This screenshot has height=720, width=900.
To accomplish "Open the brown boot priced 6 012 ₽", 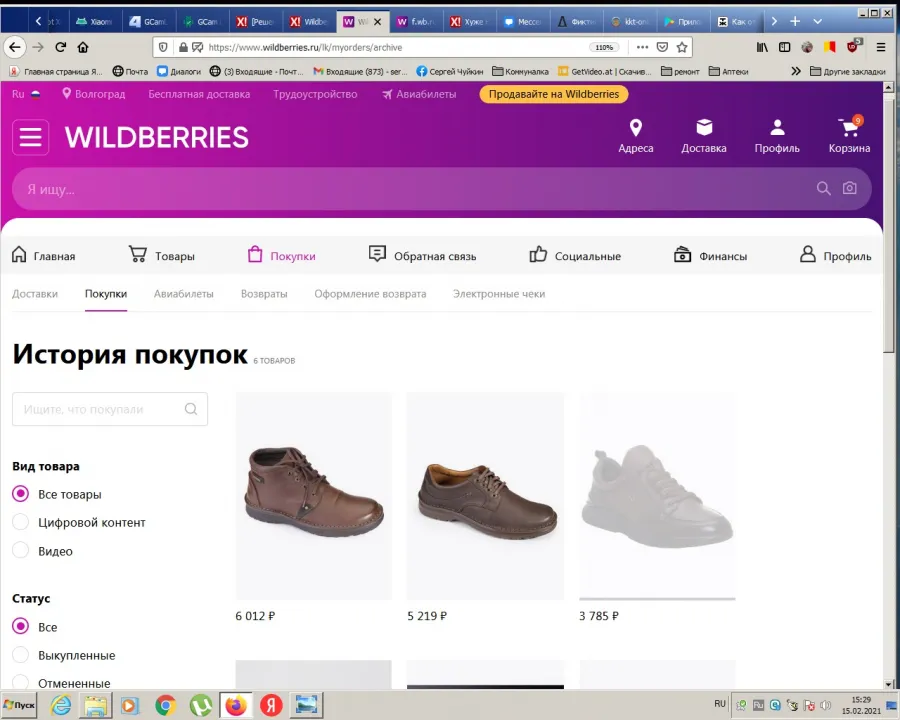I will click(313, 496).
